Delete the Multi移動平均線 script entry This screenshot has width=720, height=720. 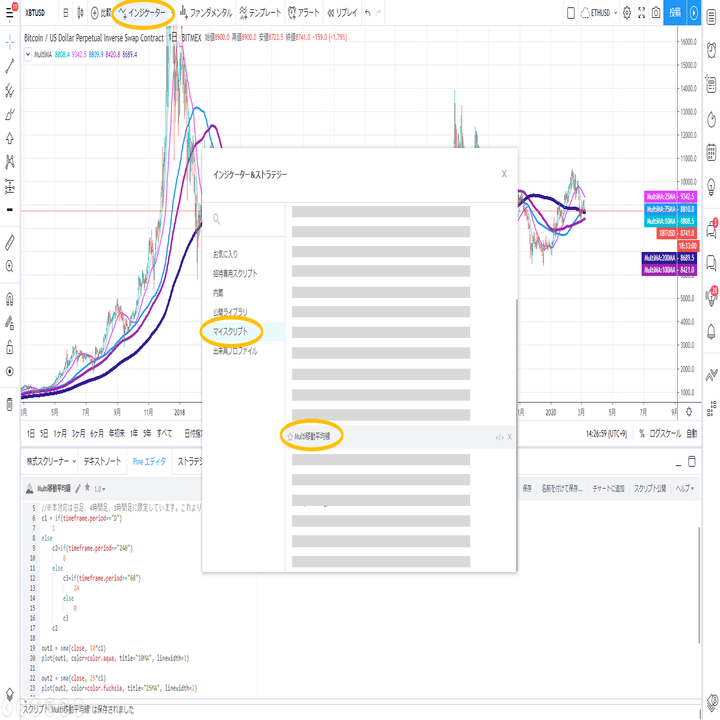[509, 437]
